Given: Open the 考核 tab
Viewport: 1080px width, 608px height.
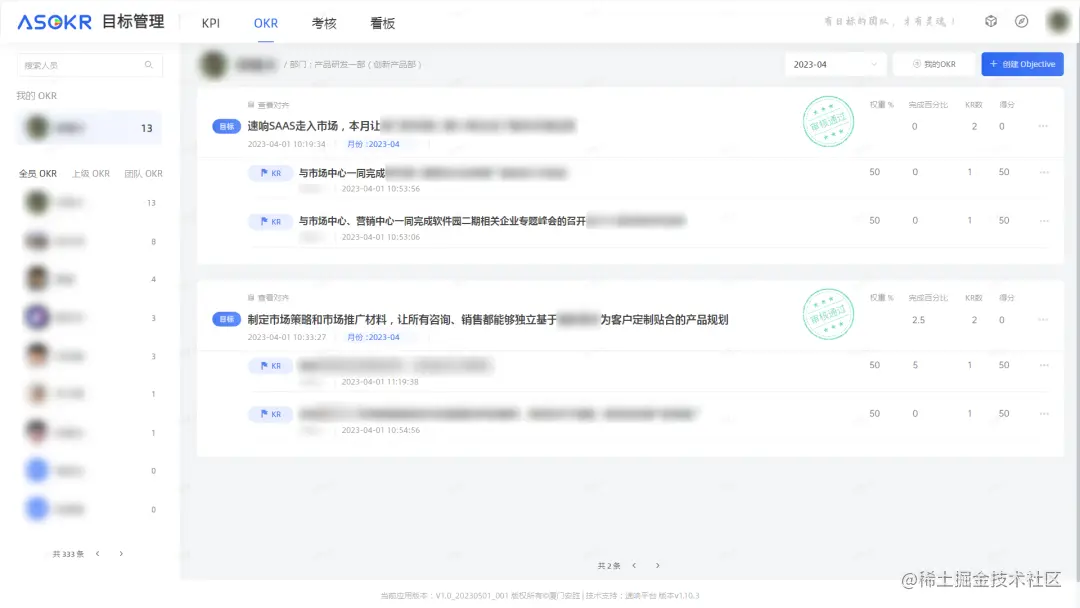Looking at the screenshot, I should [324, 23].
